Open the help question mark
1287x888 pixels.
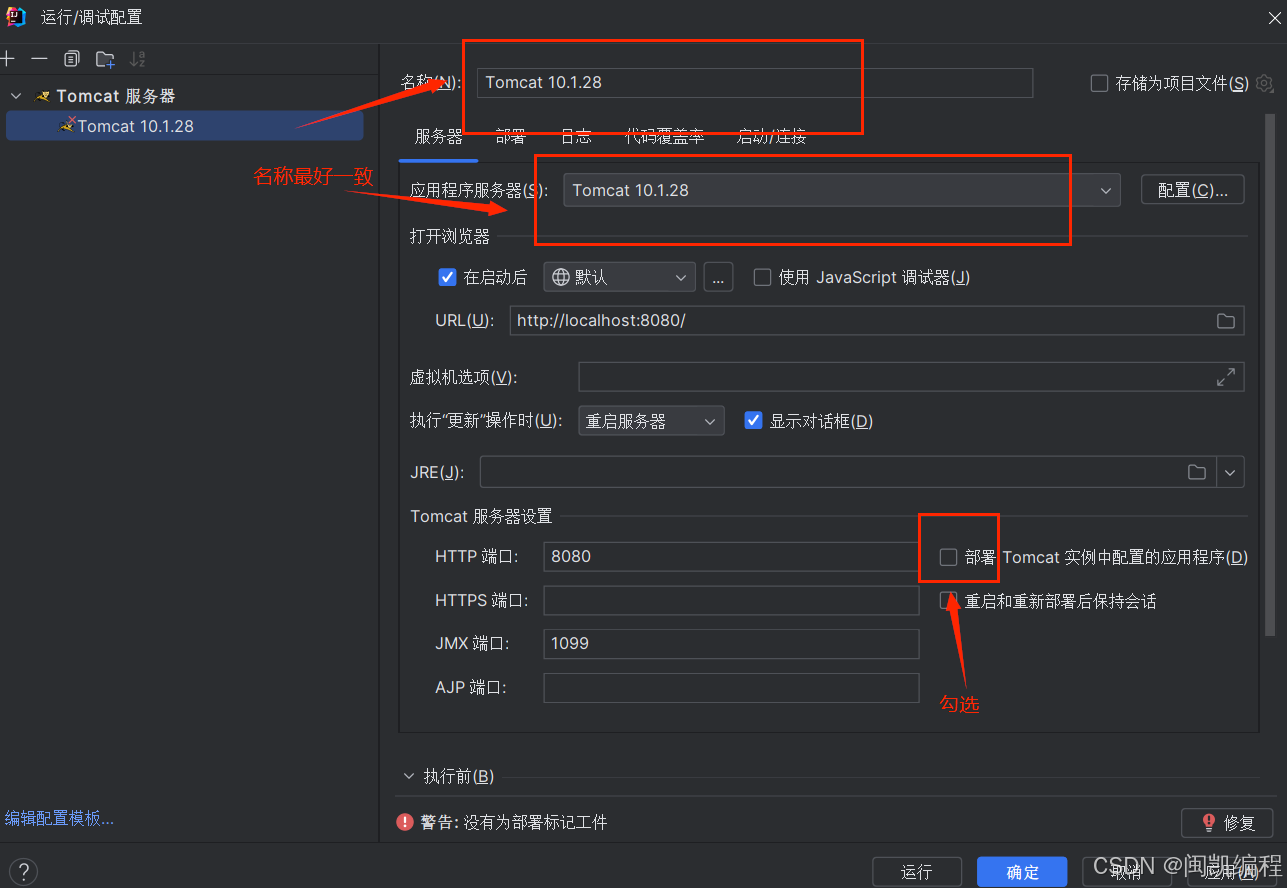[23, 871]
